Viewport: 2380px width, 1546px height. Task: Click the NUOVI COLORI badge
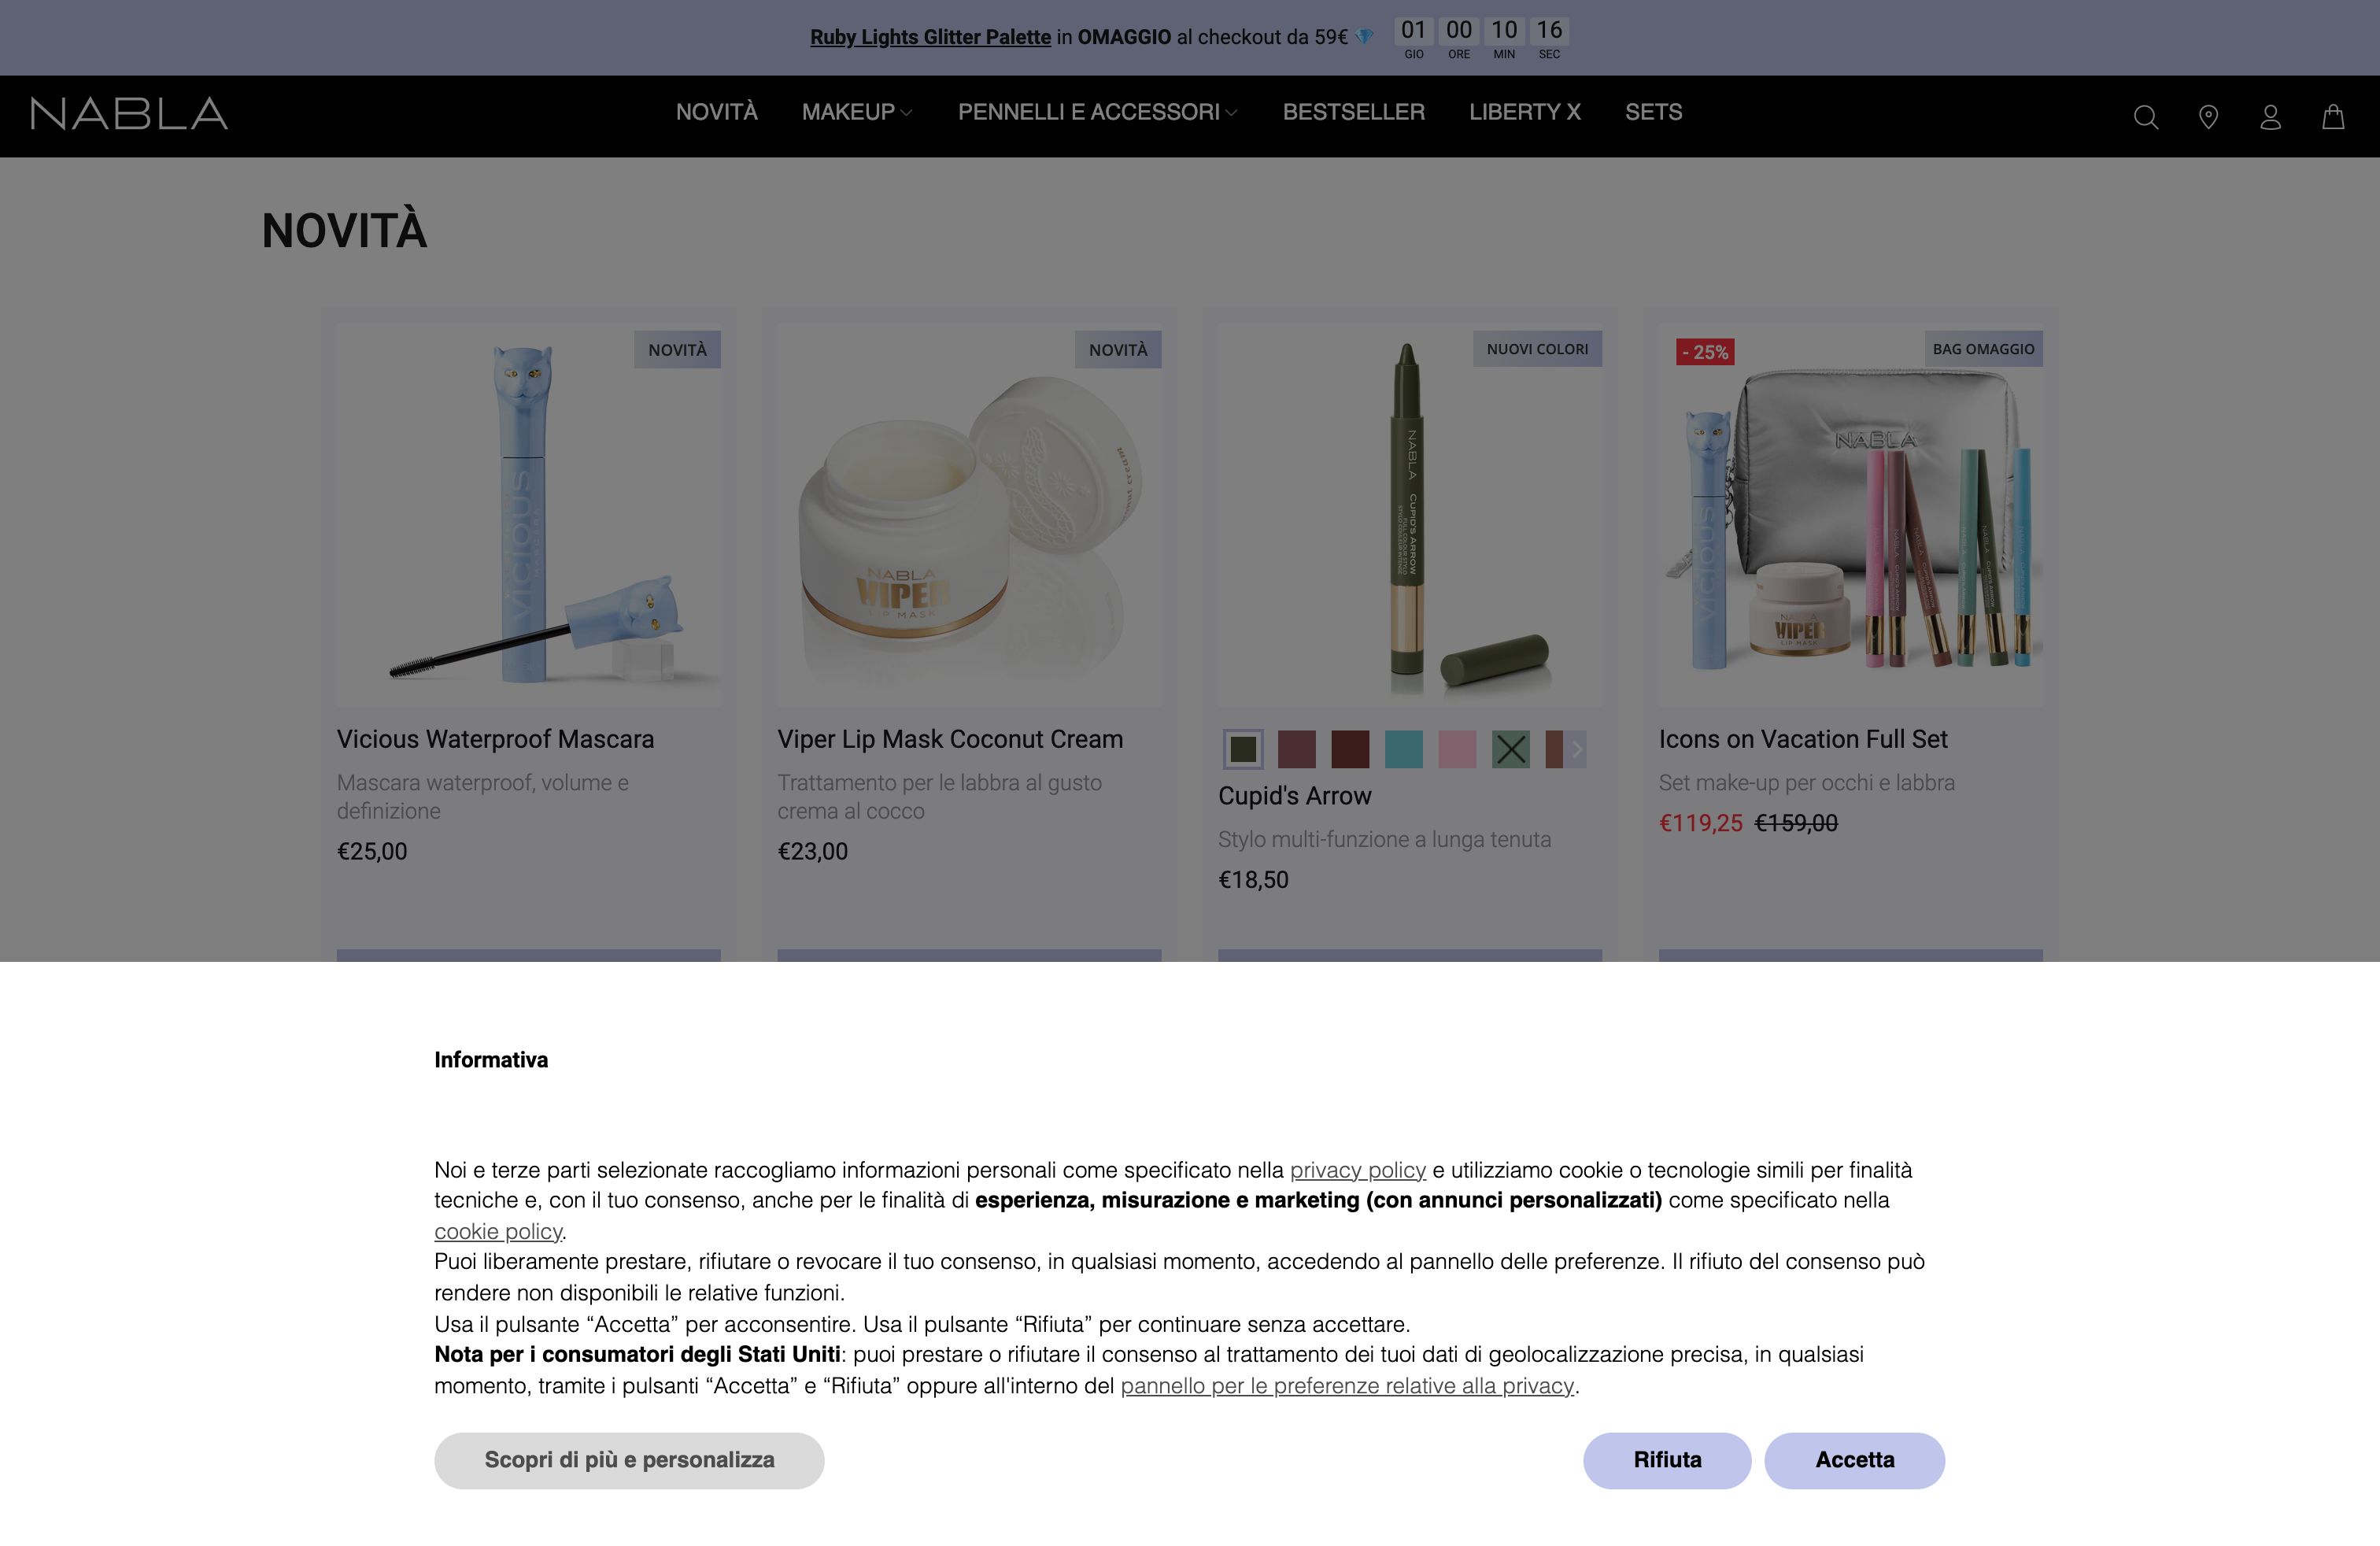tap(1537, 349)
